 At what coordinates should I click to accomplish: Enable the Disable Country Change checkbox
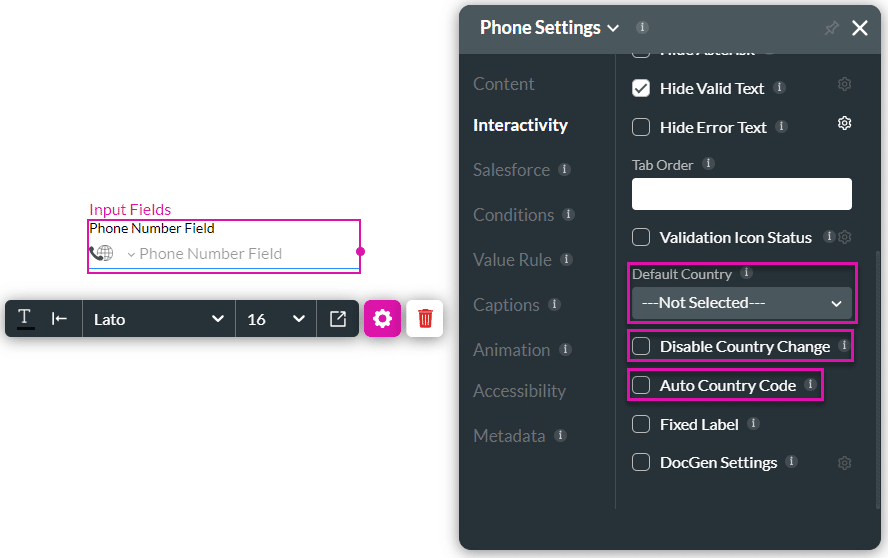pos(641,347)
